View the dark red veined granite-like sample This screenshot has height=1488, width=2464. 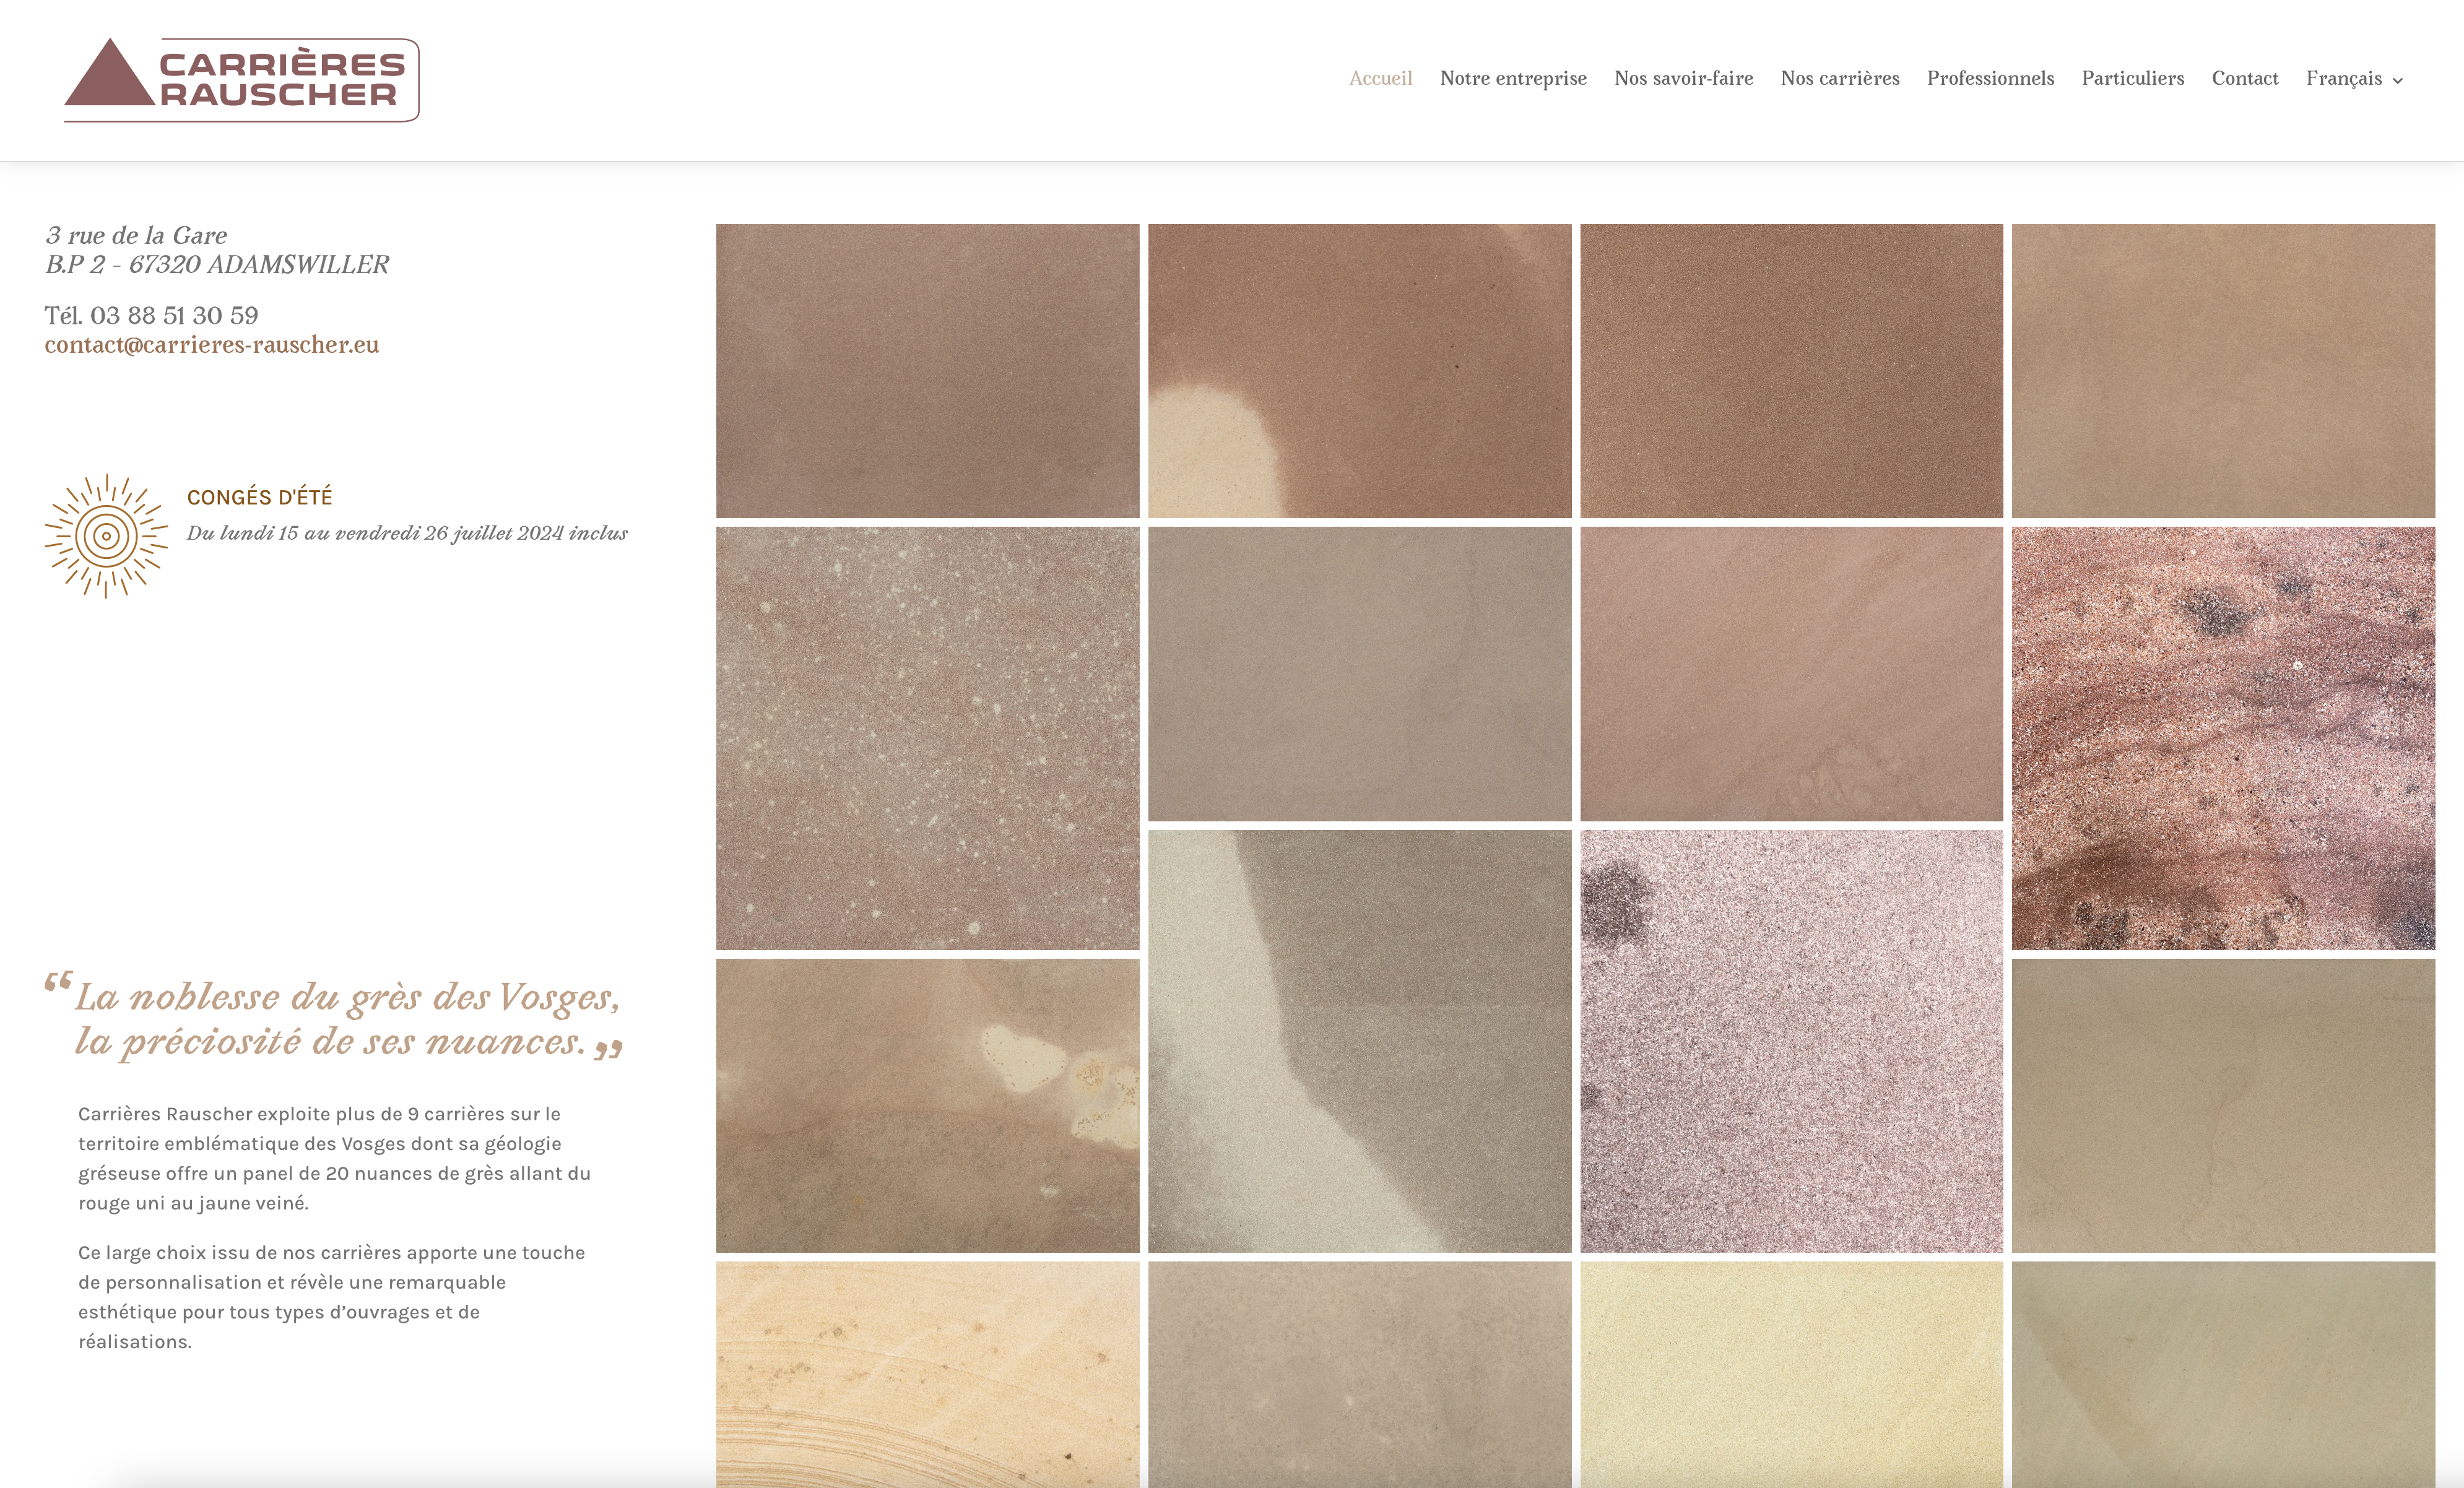tap(2223, 738)
